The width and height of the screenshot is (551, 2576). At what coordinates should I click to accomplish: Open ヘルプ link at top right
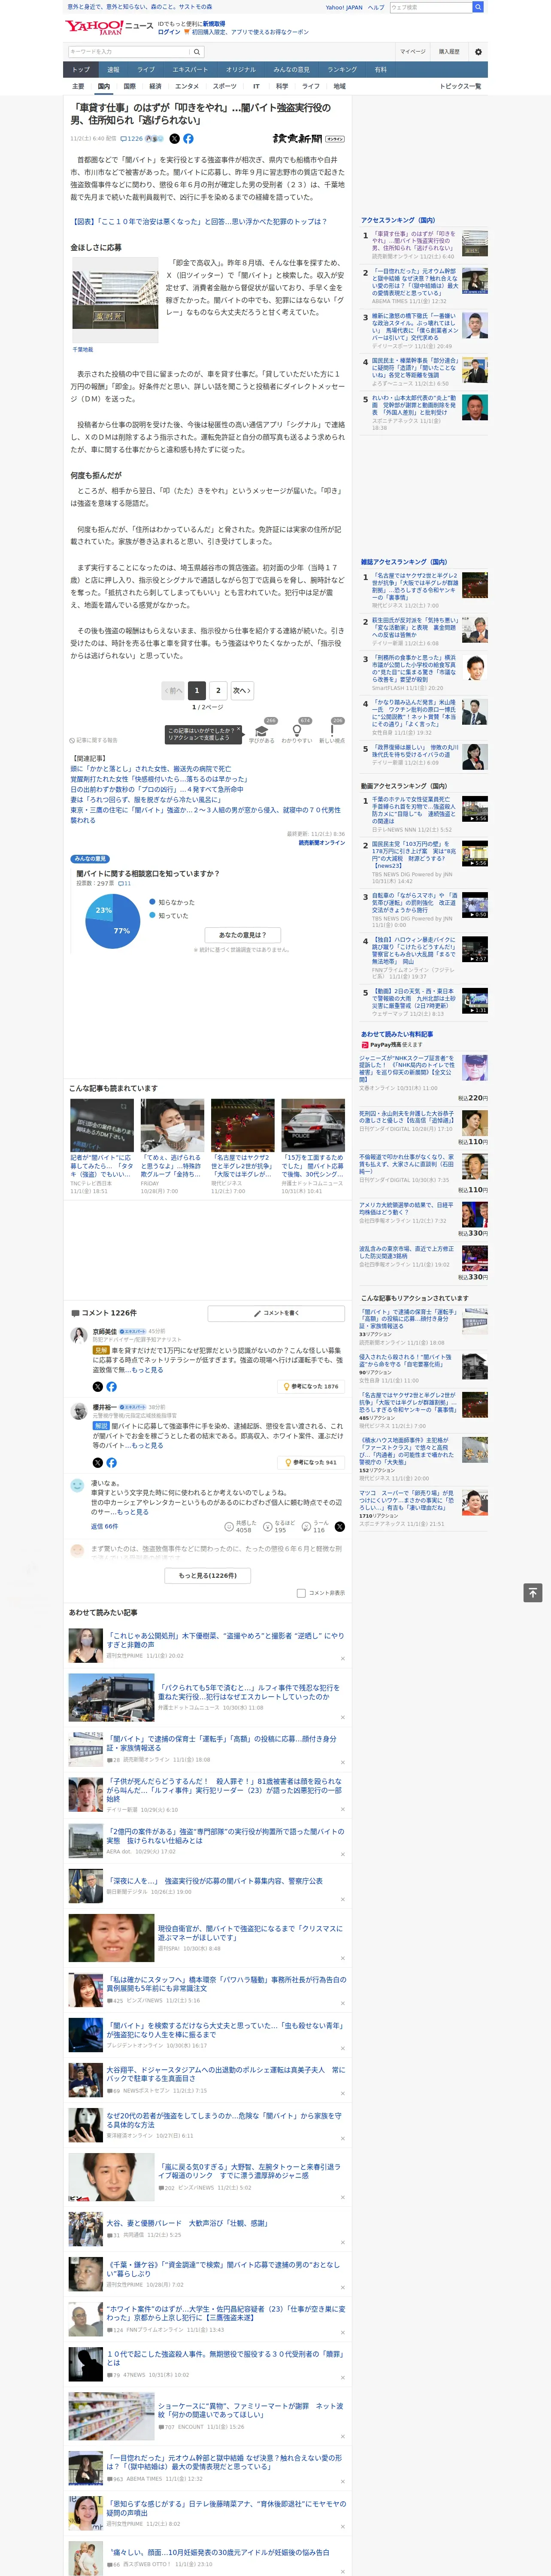coord(376,7)
